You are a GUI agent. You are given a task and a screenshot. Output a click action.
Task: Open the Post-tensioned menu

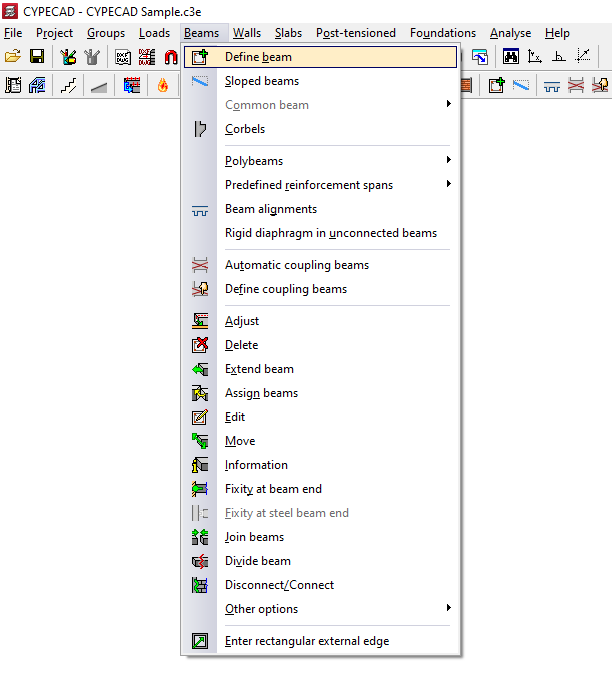tap(356, 33)
